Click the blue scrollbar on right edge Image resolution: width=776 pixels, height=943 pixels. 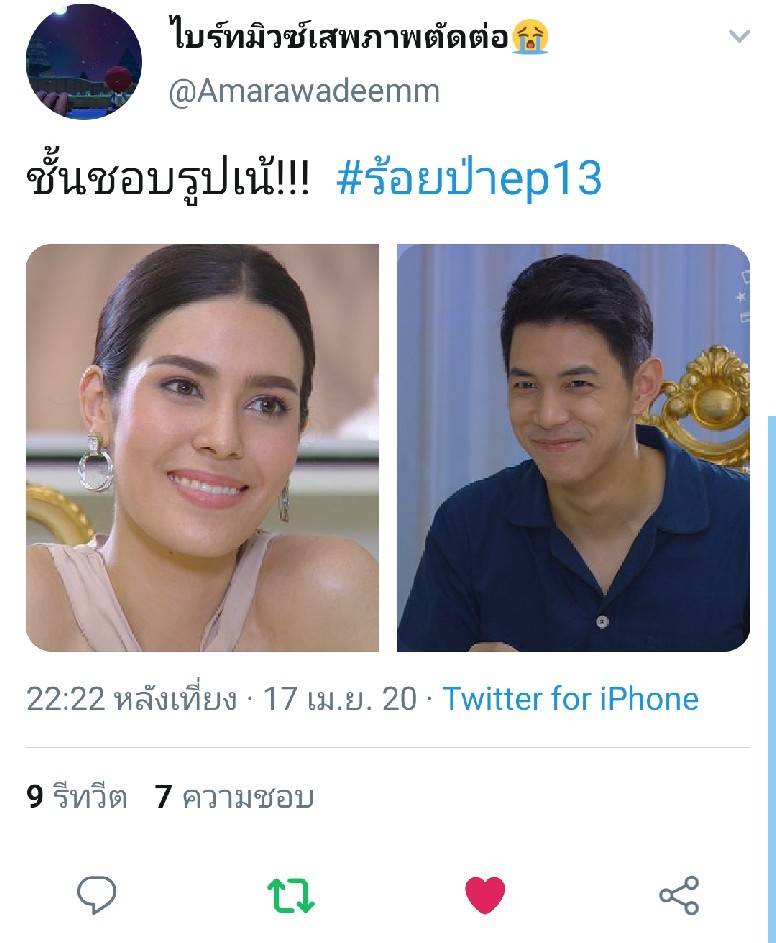tap(772, 678)
